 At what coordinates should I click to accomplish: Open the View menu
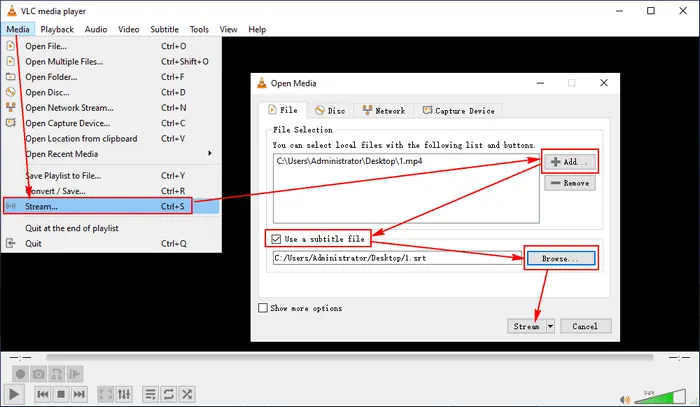(228, 29)
